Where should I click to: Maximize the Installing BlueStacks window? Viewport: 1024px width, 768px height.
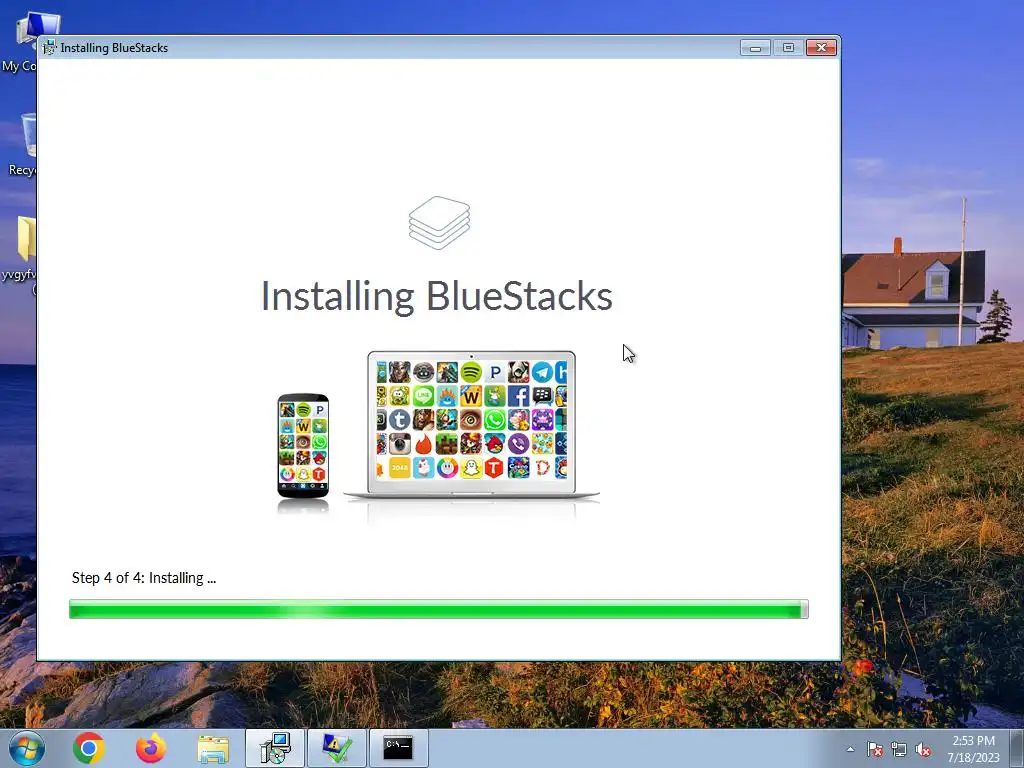(788, 48)
